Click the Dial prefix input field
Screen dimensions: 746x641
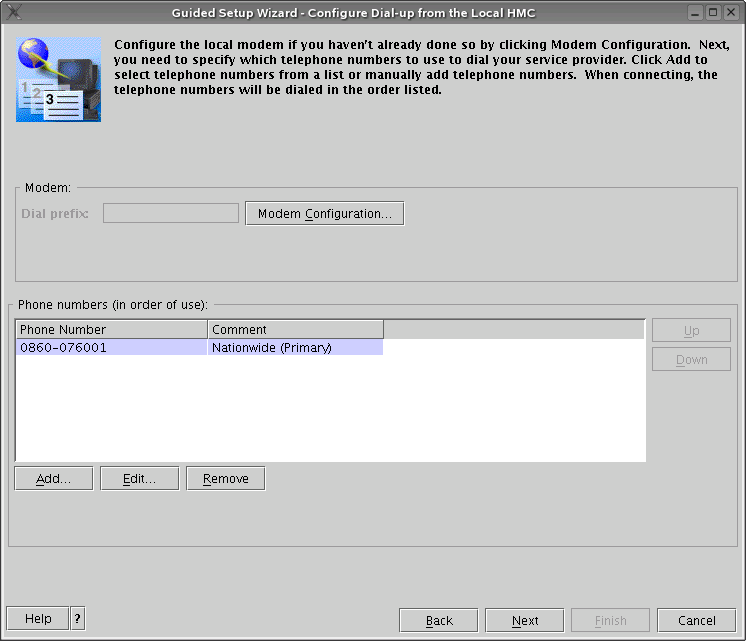coord(171,213)
